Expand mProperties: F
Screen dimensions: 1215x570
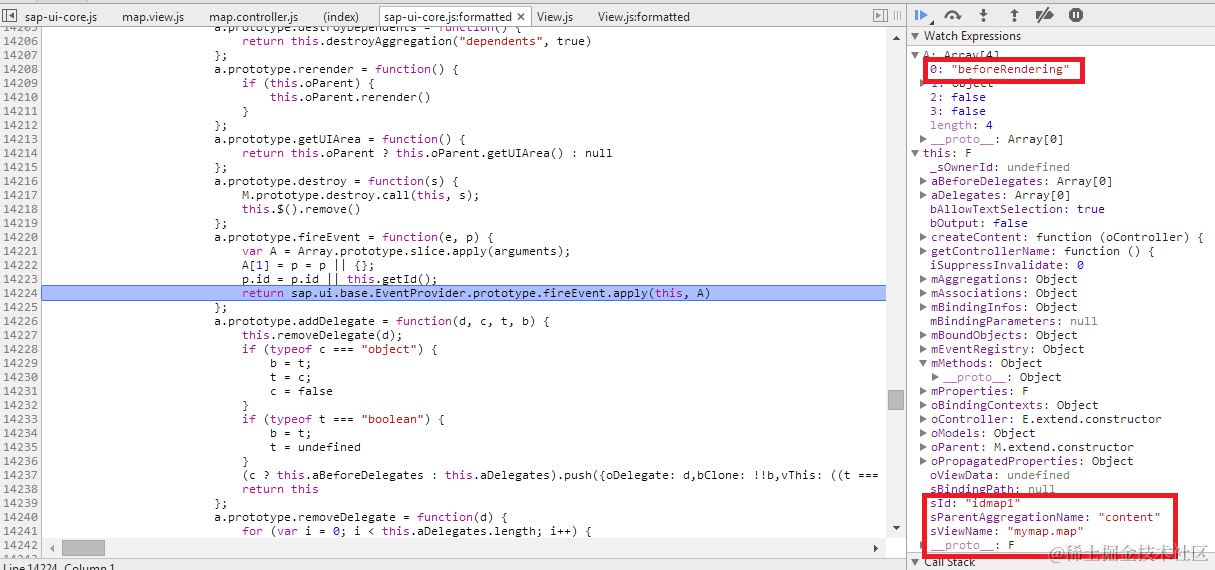(923, 391)
